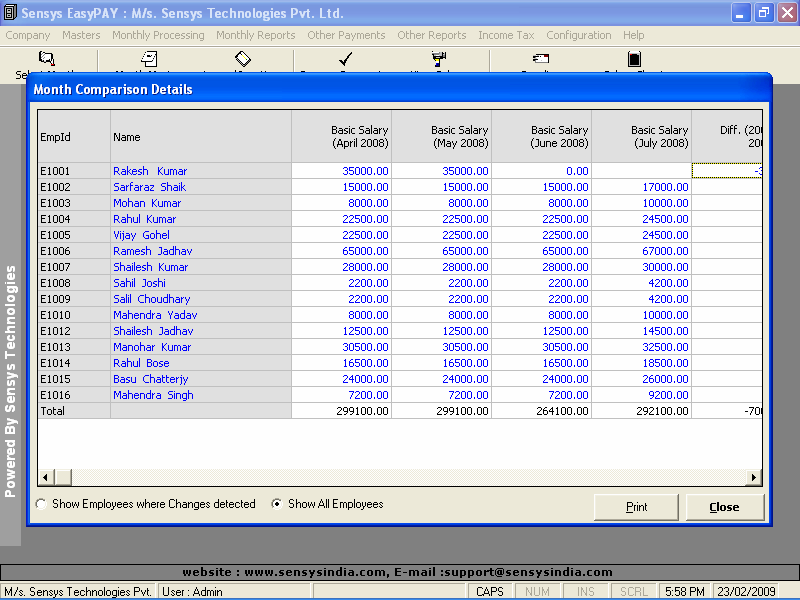The image size is (800, 600).
Task: Open the Monthly Reports menu
Action: coord(256,35)
